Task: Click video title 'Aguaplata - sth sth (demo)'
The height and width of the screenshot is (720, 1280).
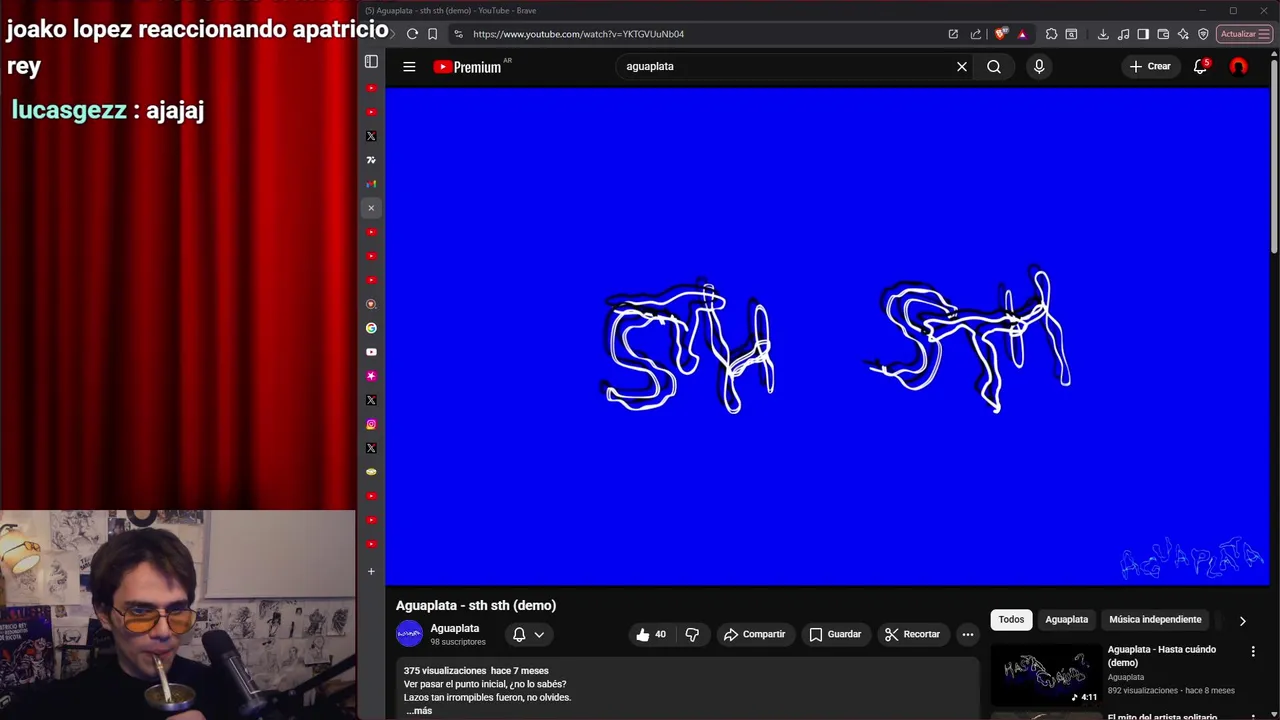Action: coord(476,605)
